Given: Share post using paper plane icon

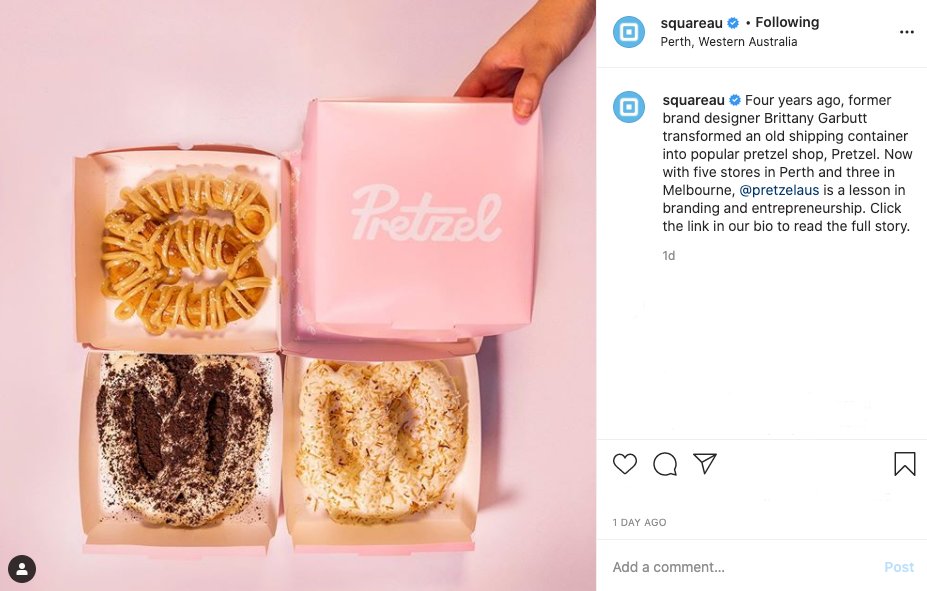Looking at the screenshot, I should click(x=705, y=464).
